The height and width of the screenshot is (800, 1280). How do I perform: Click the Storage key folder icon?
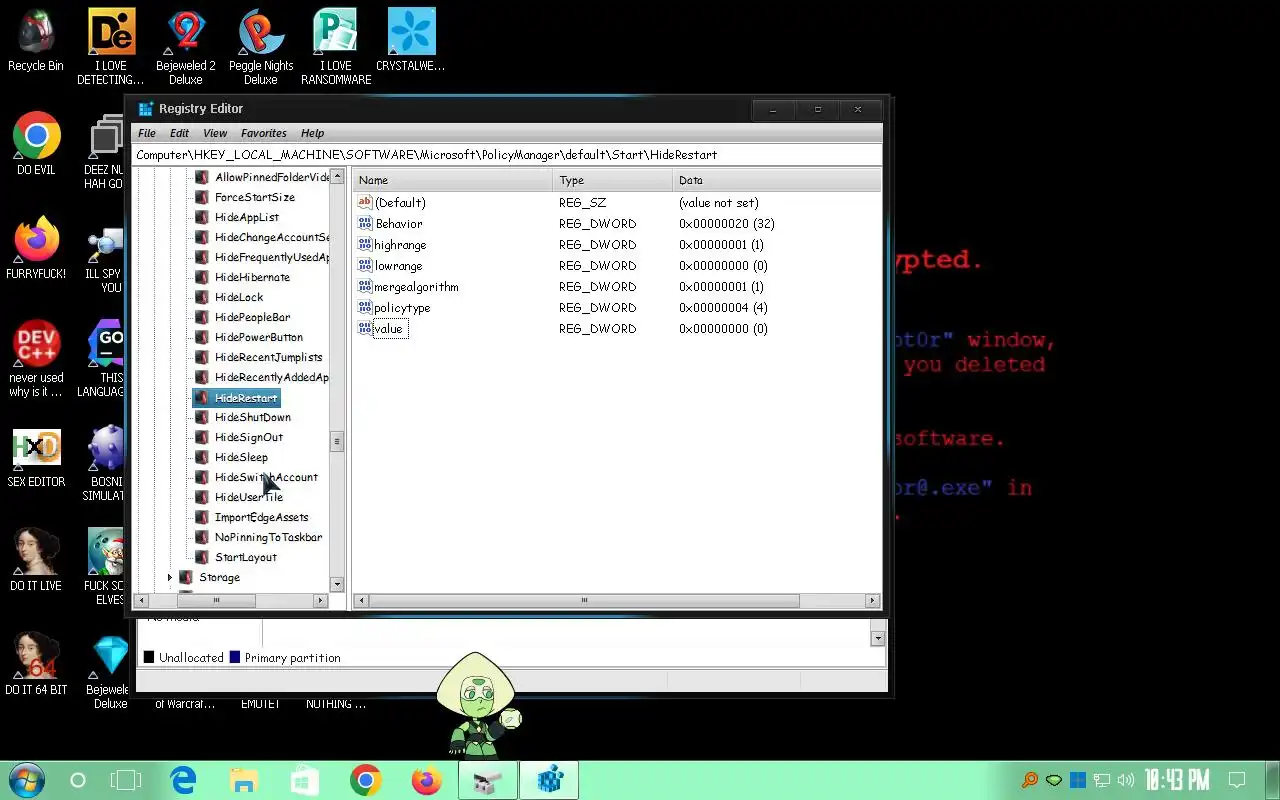[x=186, y=577]
